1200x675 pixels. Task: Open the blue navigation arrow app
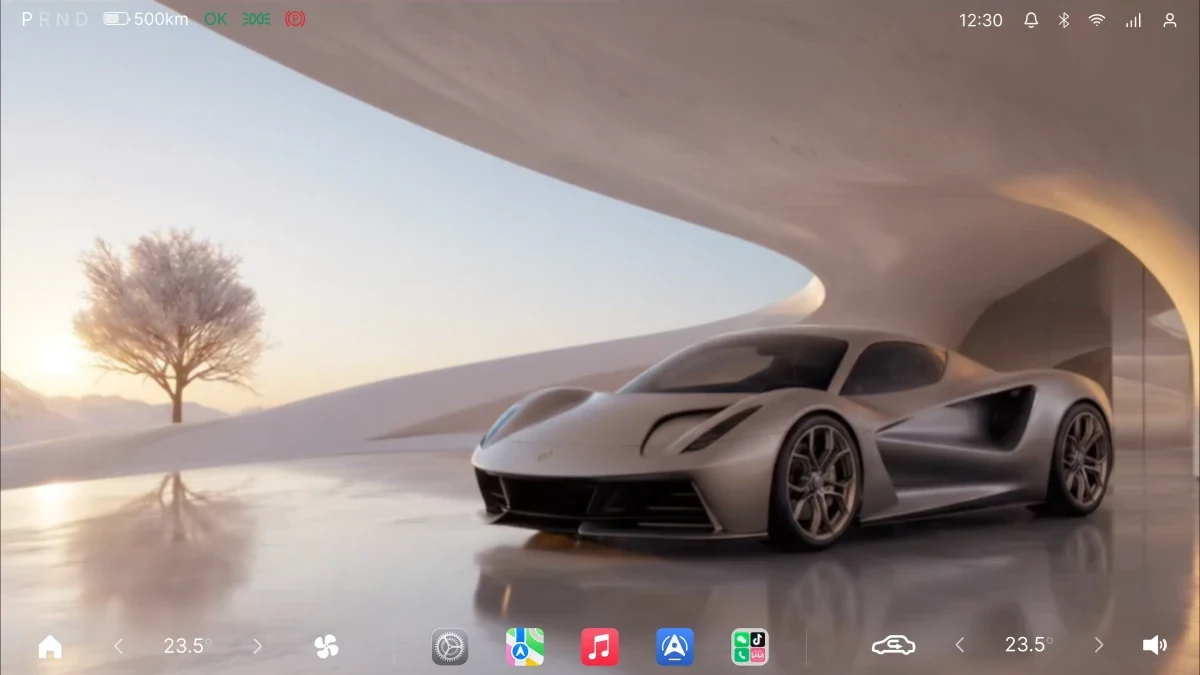(675, 647)
